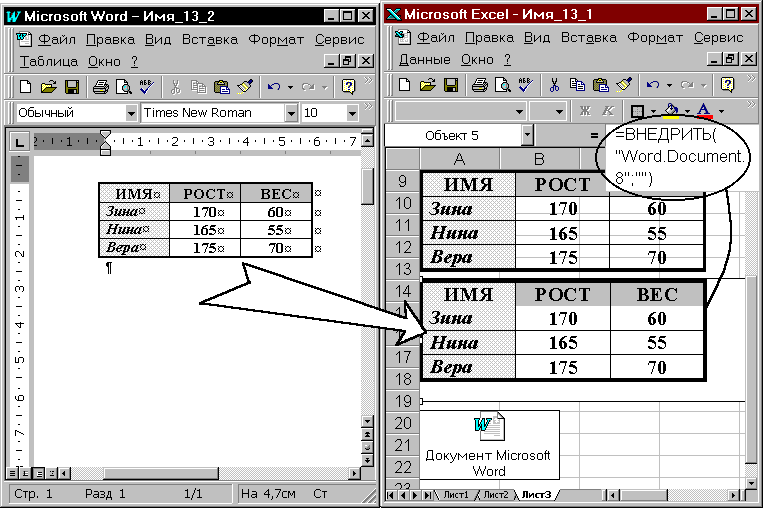Print icon in Excel toolbar
This screenshot has height=508, width=763.
pos(480,85)
